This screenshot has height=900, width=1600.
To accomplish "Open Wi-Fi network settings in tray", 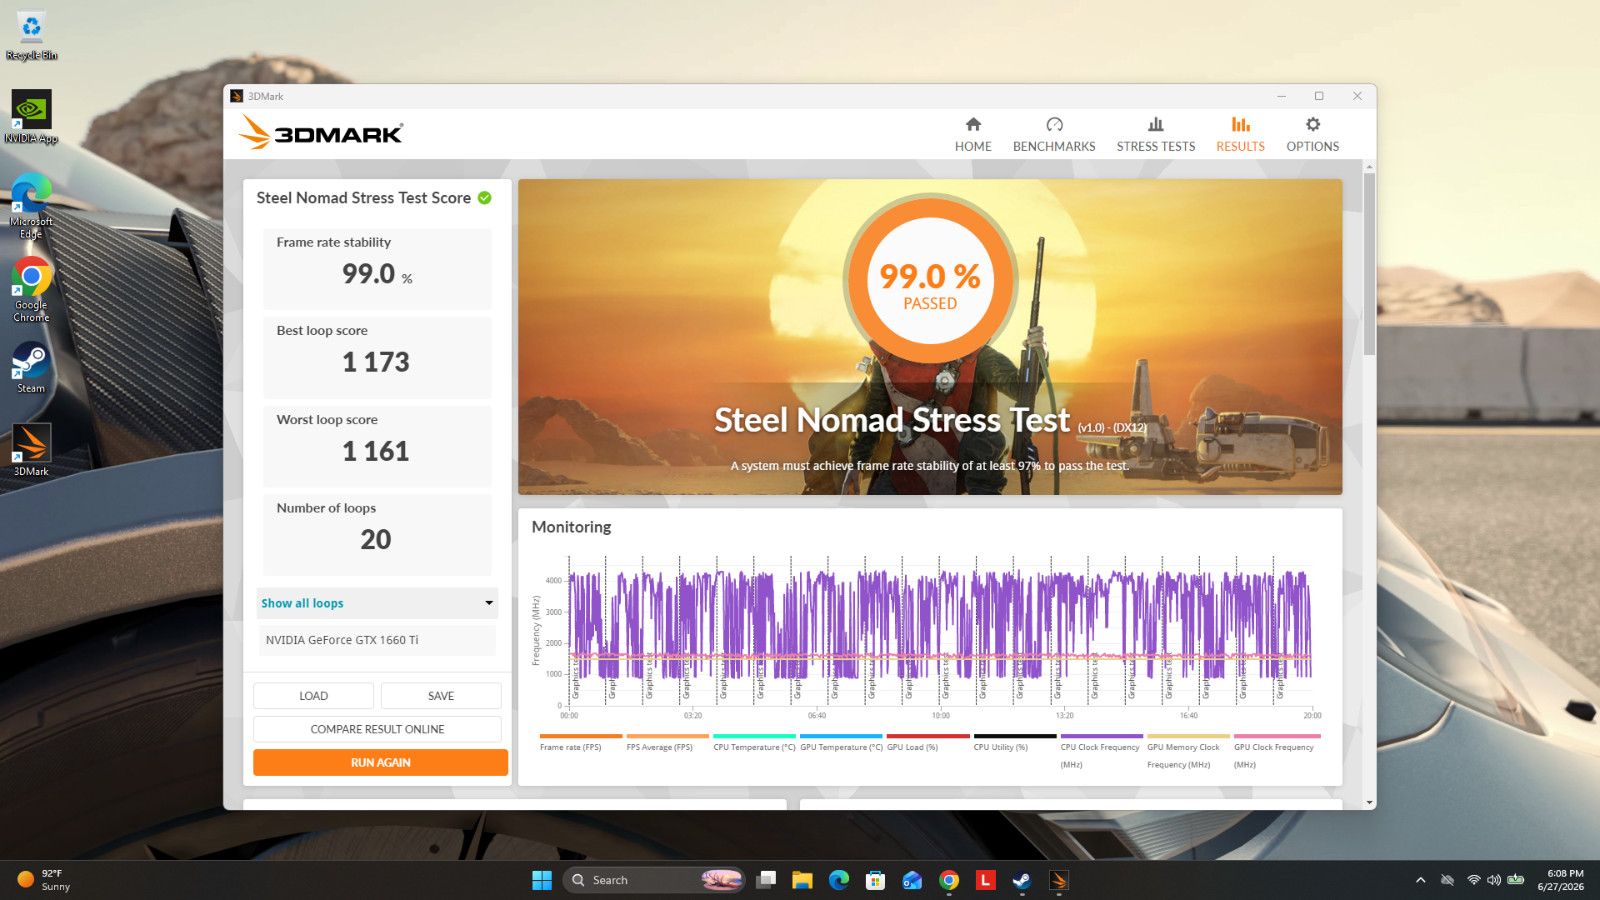I will [x=1473, y=880].
